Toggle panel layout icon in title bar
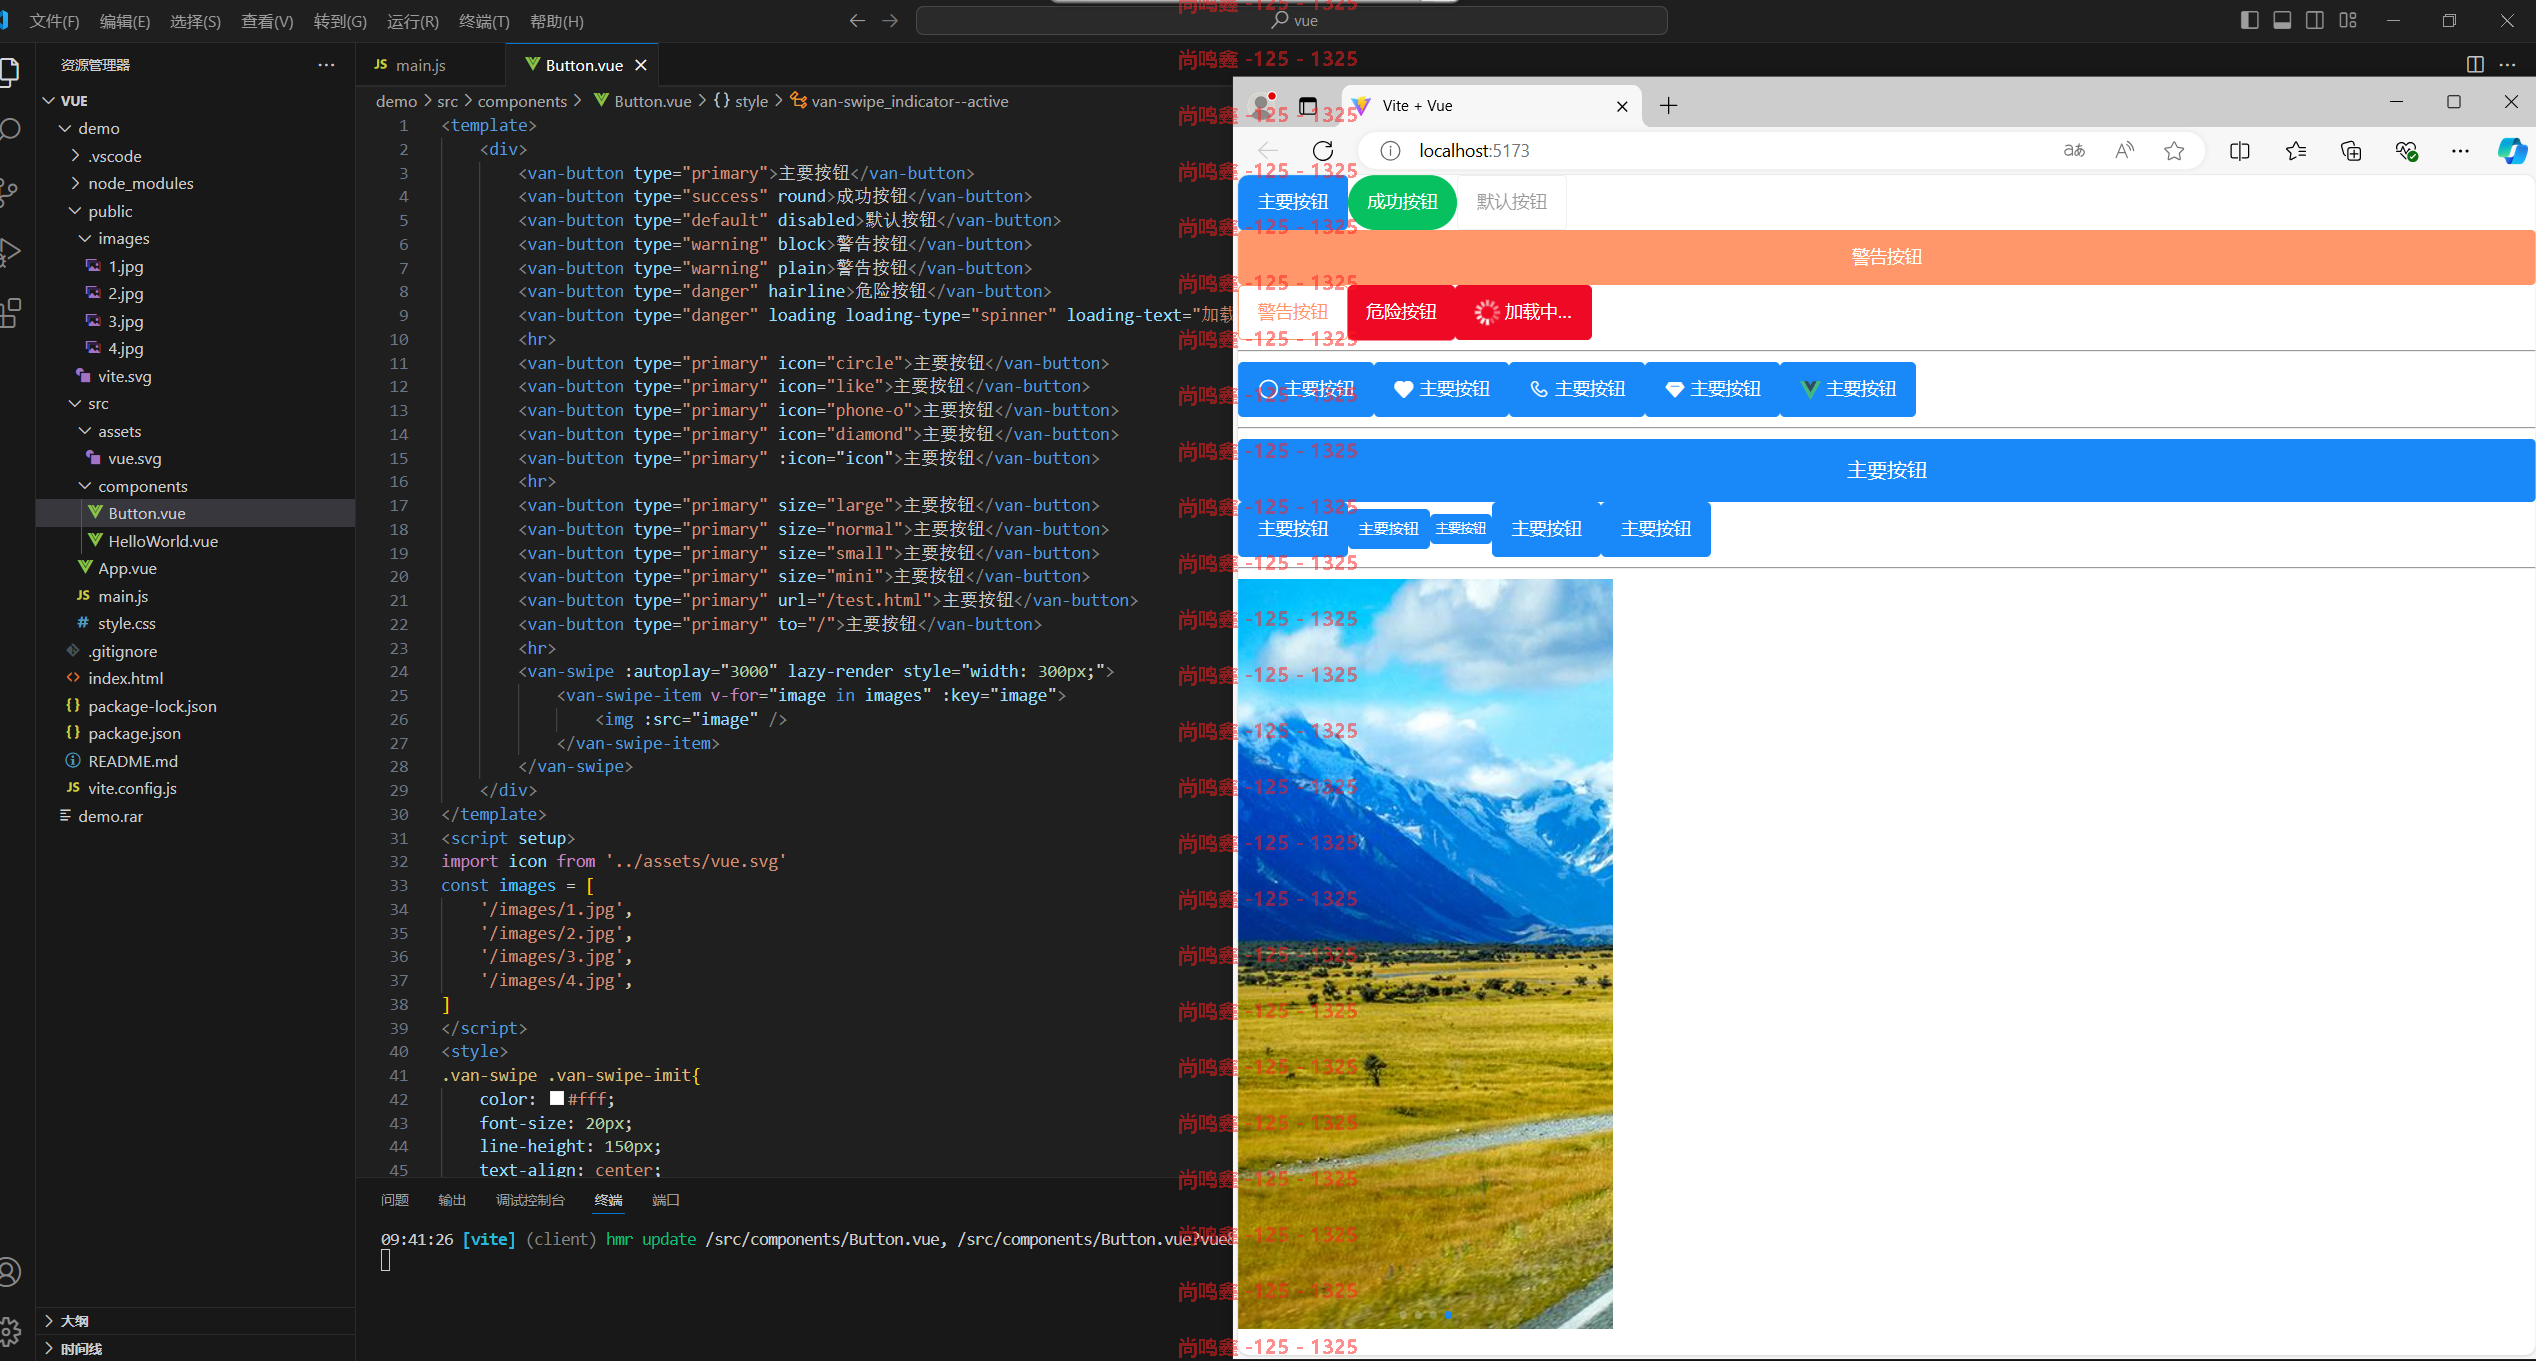The height and width of the screenshot is (1361, 2536). (2282, 20)
